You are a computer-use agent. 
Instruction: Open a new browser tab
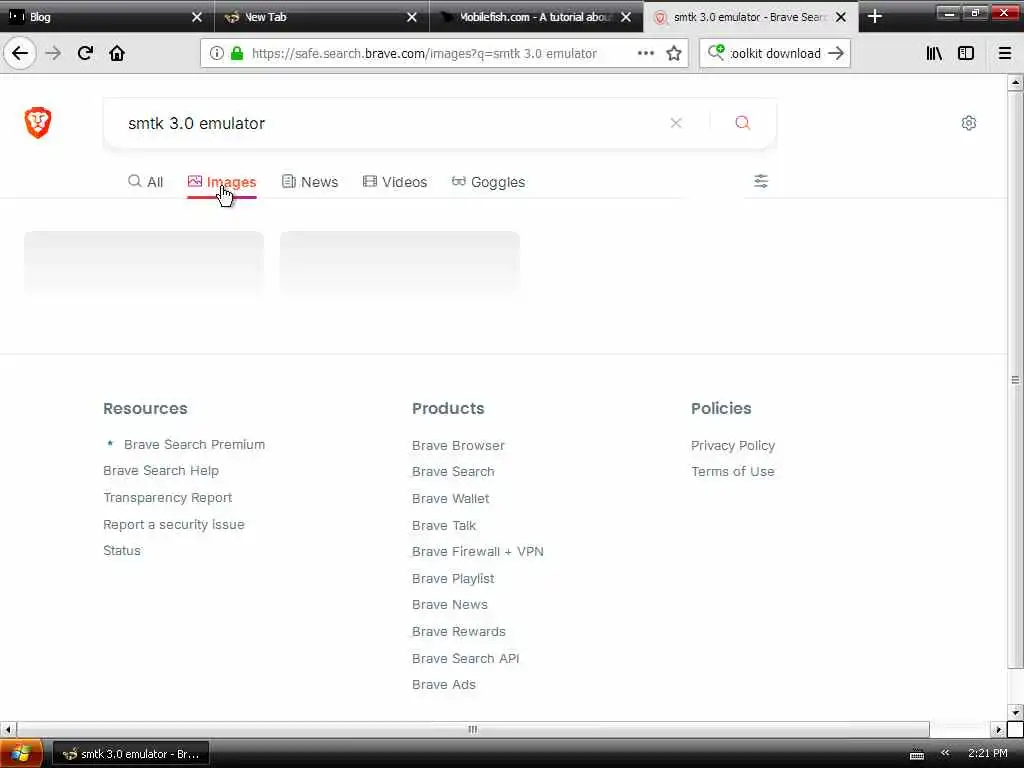(875, 17)
